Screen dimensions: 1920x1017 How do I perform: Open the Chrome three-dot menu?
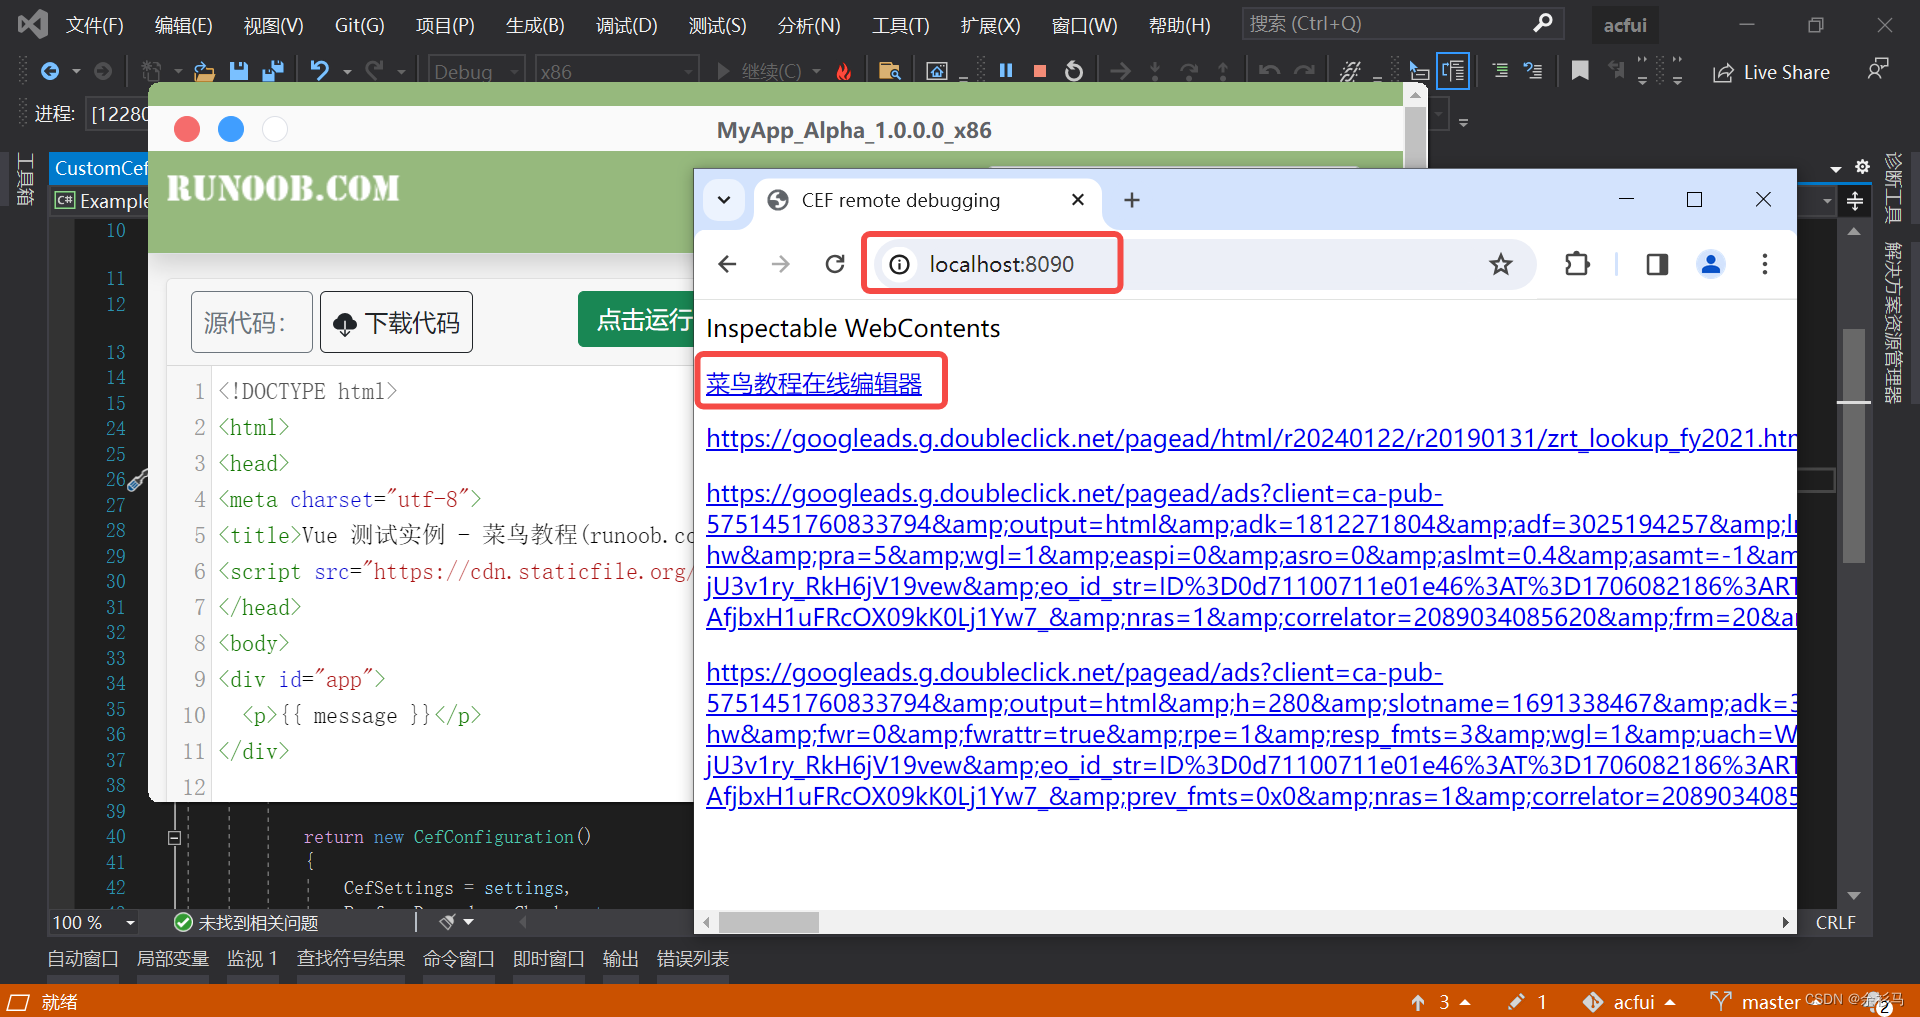[1765, 264]
